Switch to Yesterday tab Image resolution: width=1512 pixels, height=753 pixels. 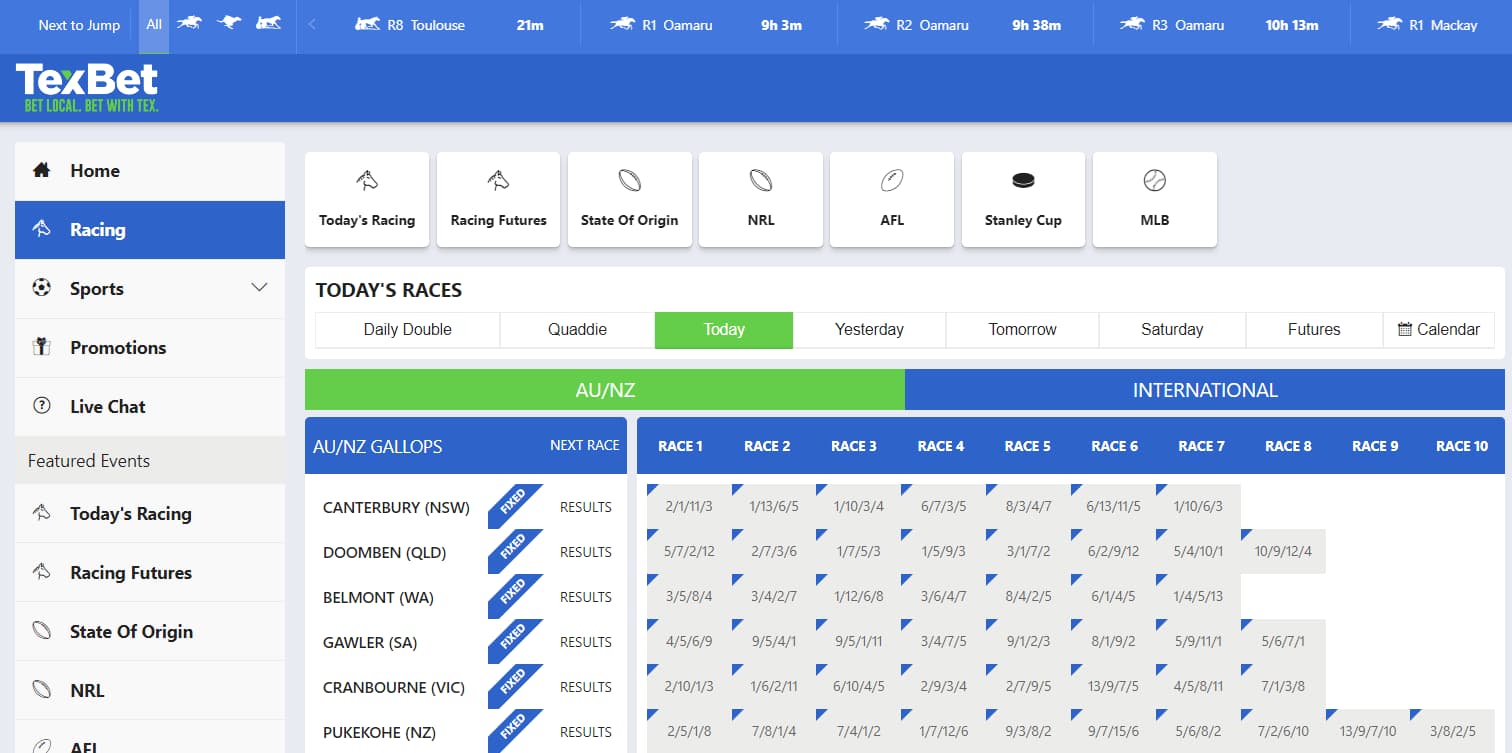(869, 330)
